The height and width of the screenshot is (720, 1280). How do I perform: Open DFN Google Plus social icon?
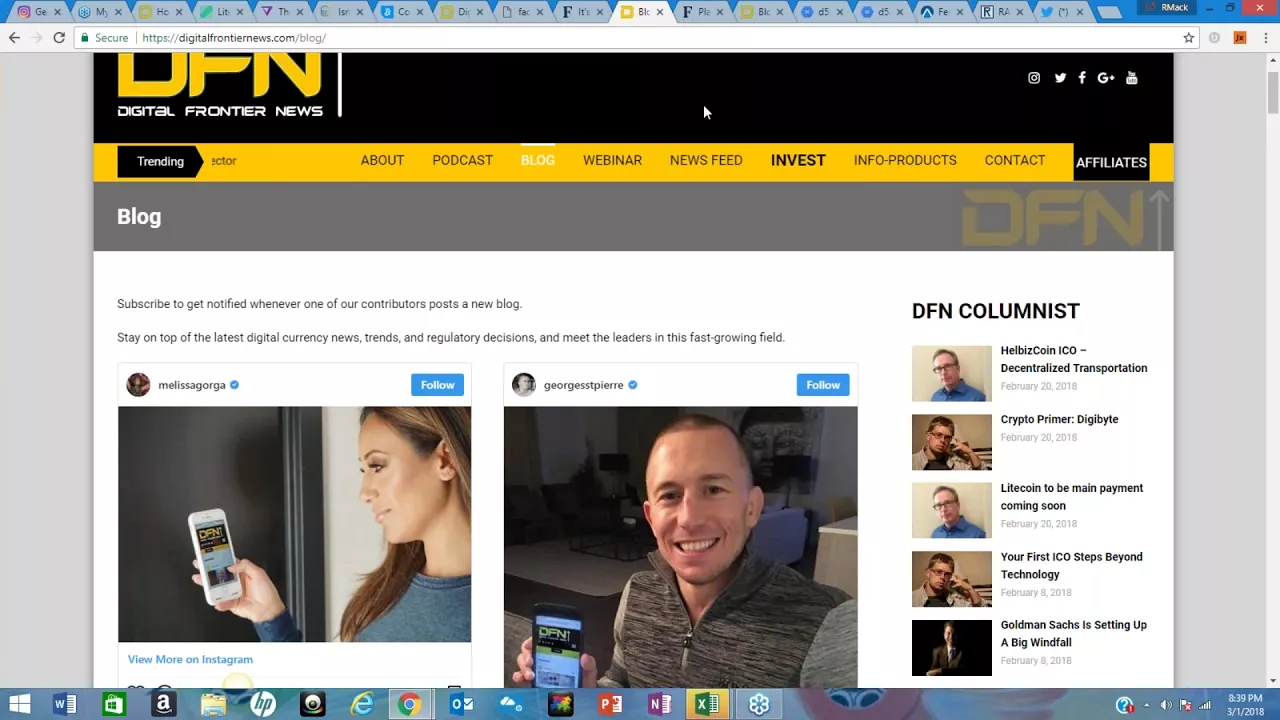(x=1106, y=78)
